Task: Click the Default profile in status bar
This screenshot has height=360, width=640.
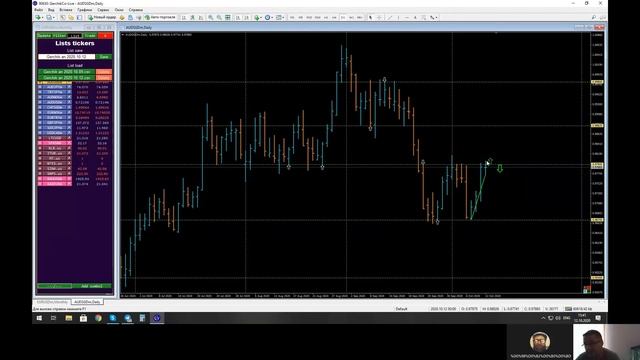Action: (401, 309)
